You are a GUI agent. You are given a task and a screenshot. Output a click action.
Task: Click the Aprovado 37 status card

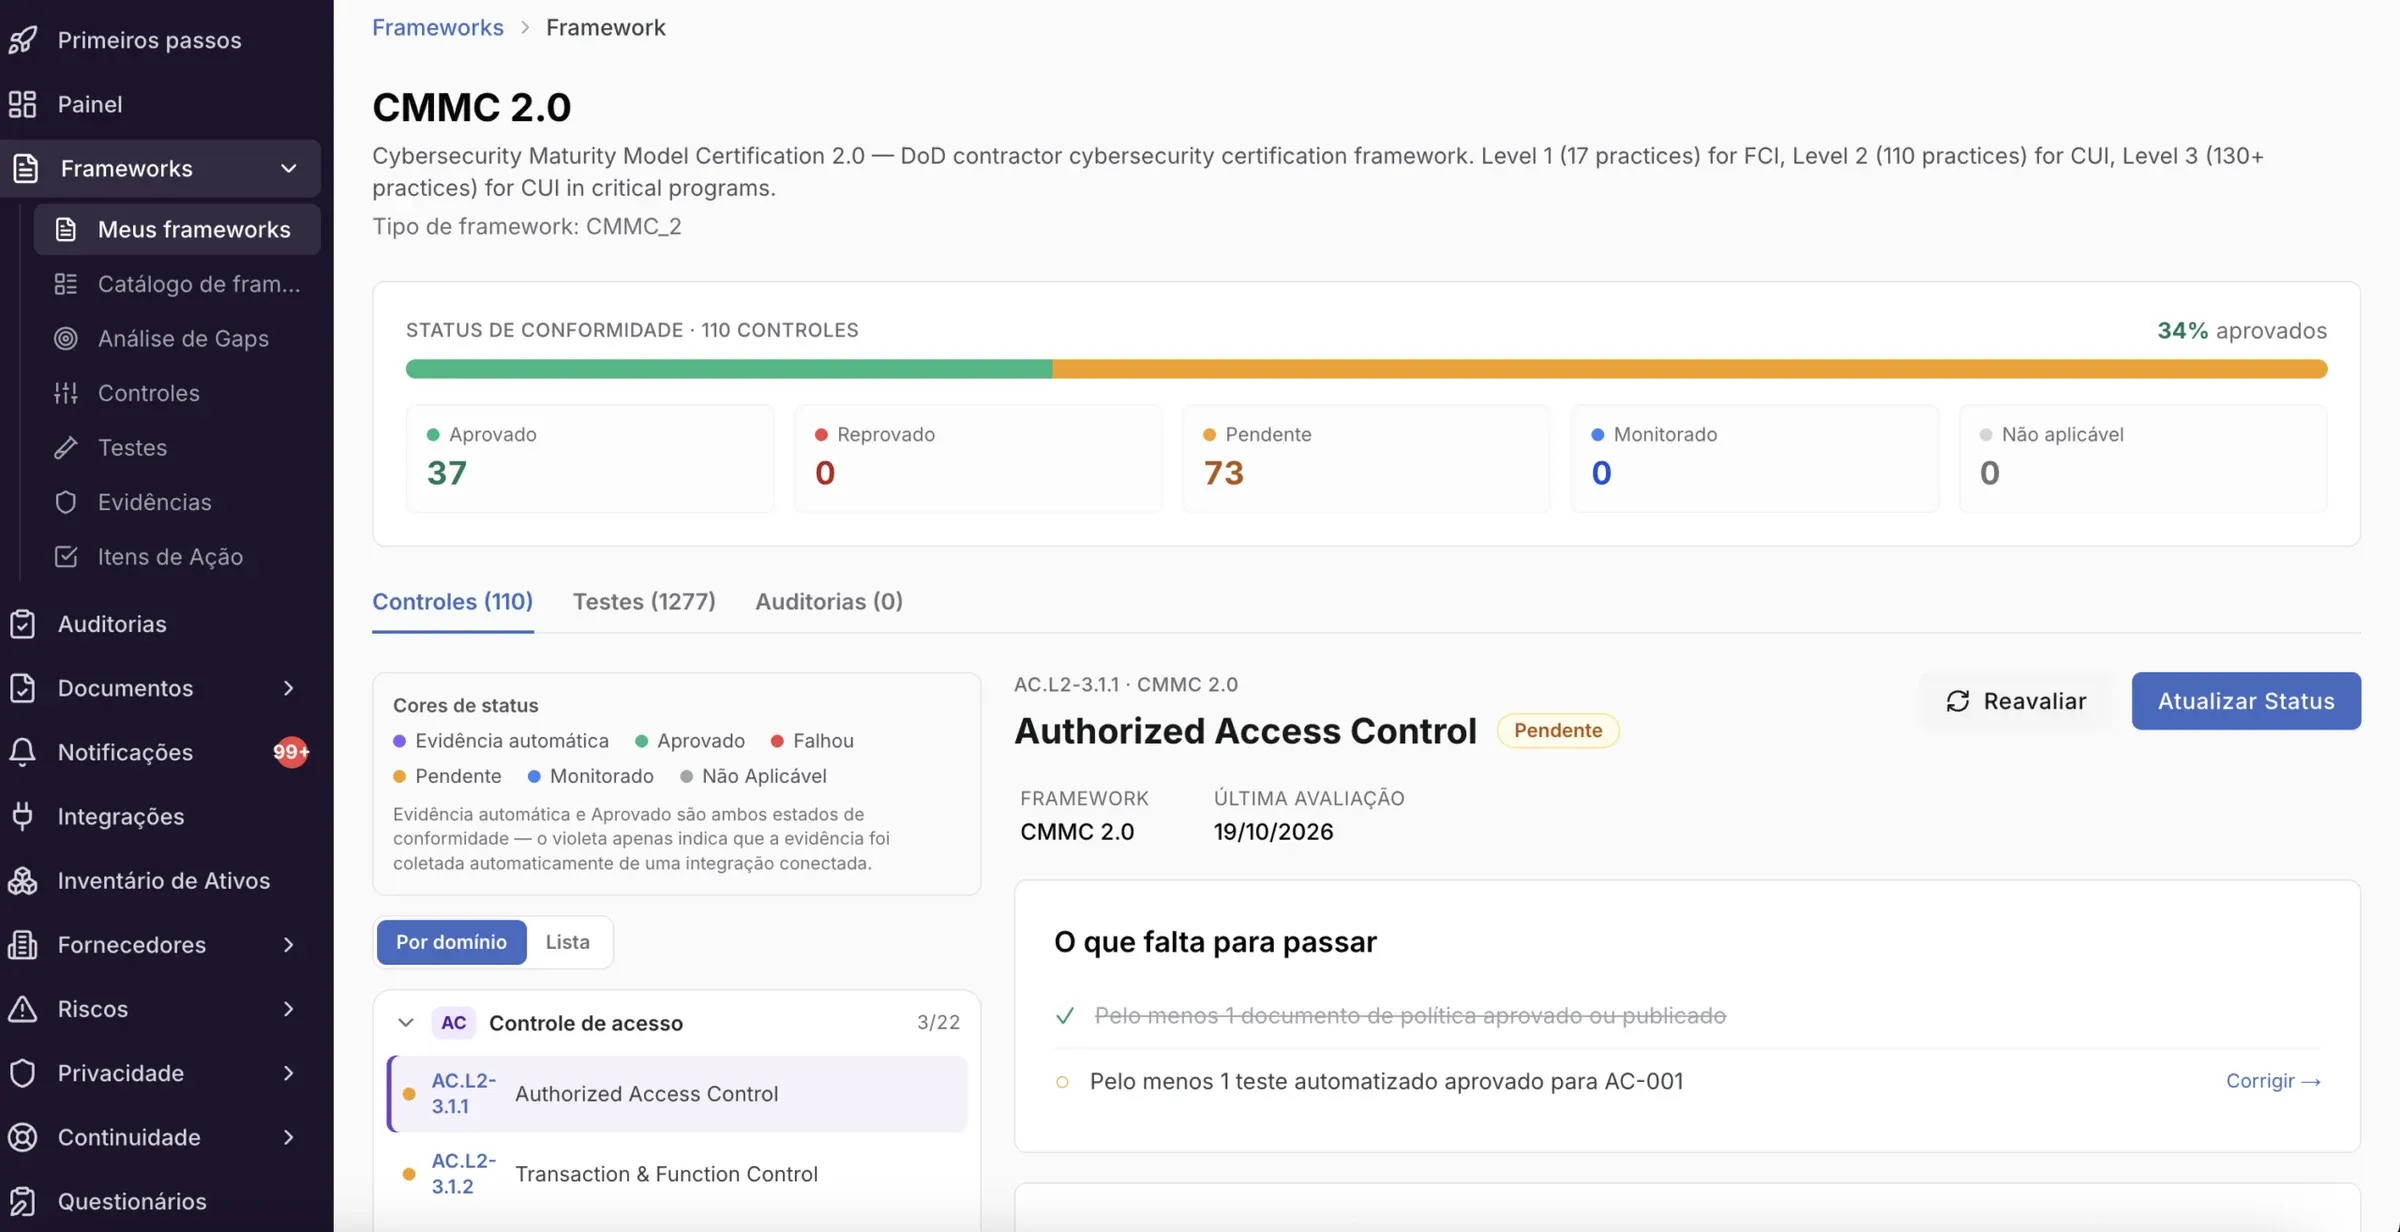pos(590,458)
